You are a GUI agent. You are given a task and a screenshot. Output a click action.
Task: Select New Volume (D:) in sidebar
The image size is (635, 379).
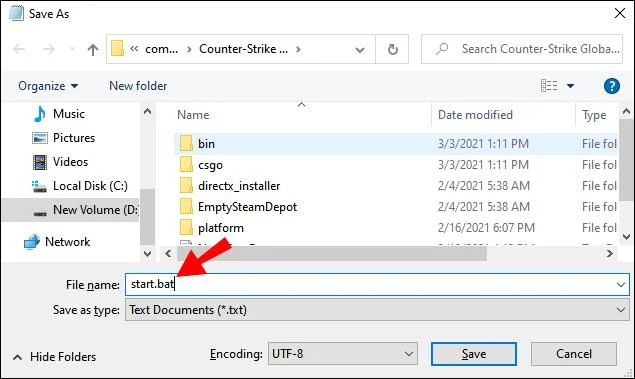[70, 210]
